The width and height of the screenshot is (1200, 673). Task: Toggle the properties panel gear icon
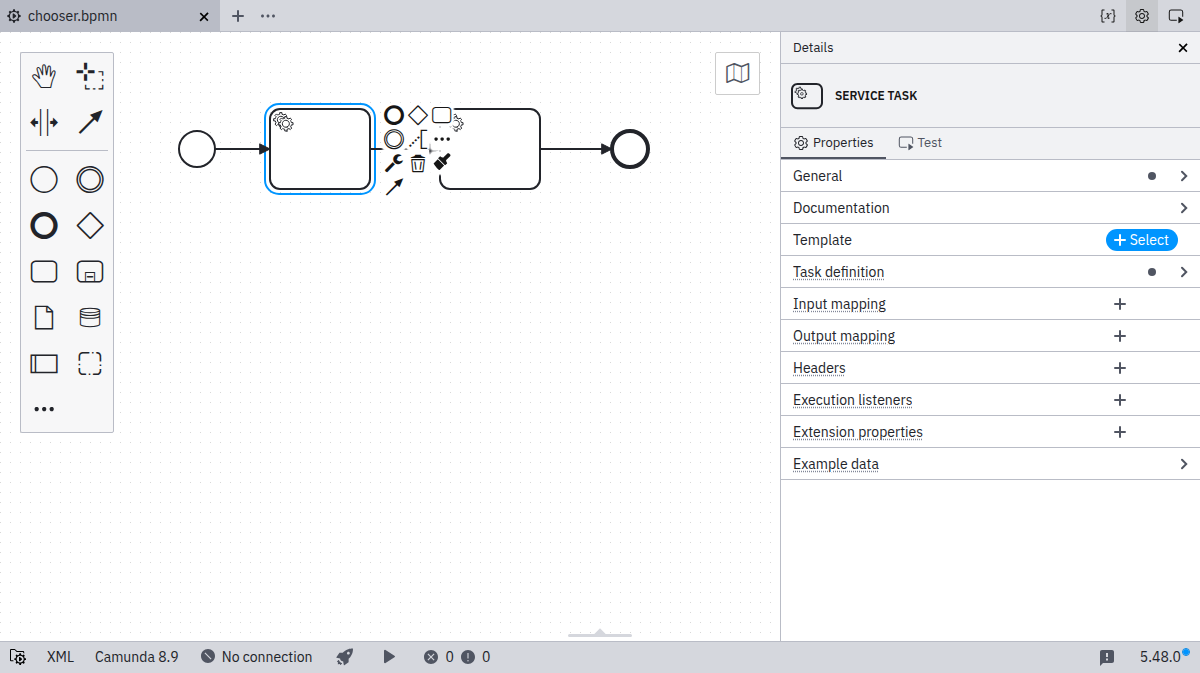[x=1142, y=16]
